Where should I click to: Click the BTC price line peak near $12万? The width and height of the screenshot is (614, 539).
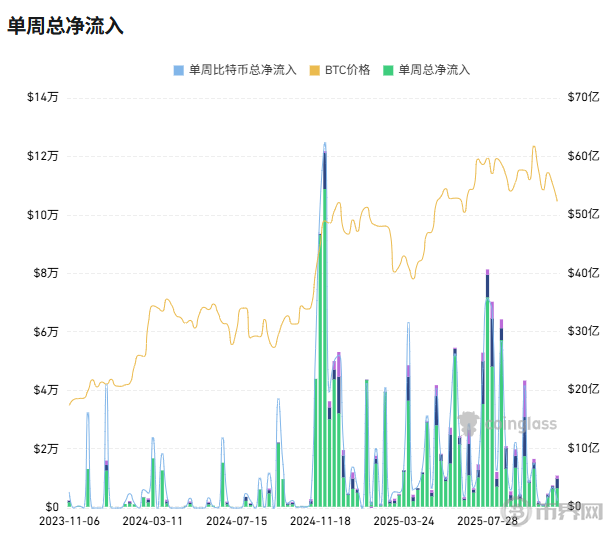click(534, 147)
